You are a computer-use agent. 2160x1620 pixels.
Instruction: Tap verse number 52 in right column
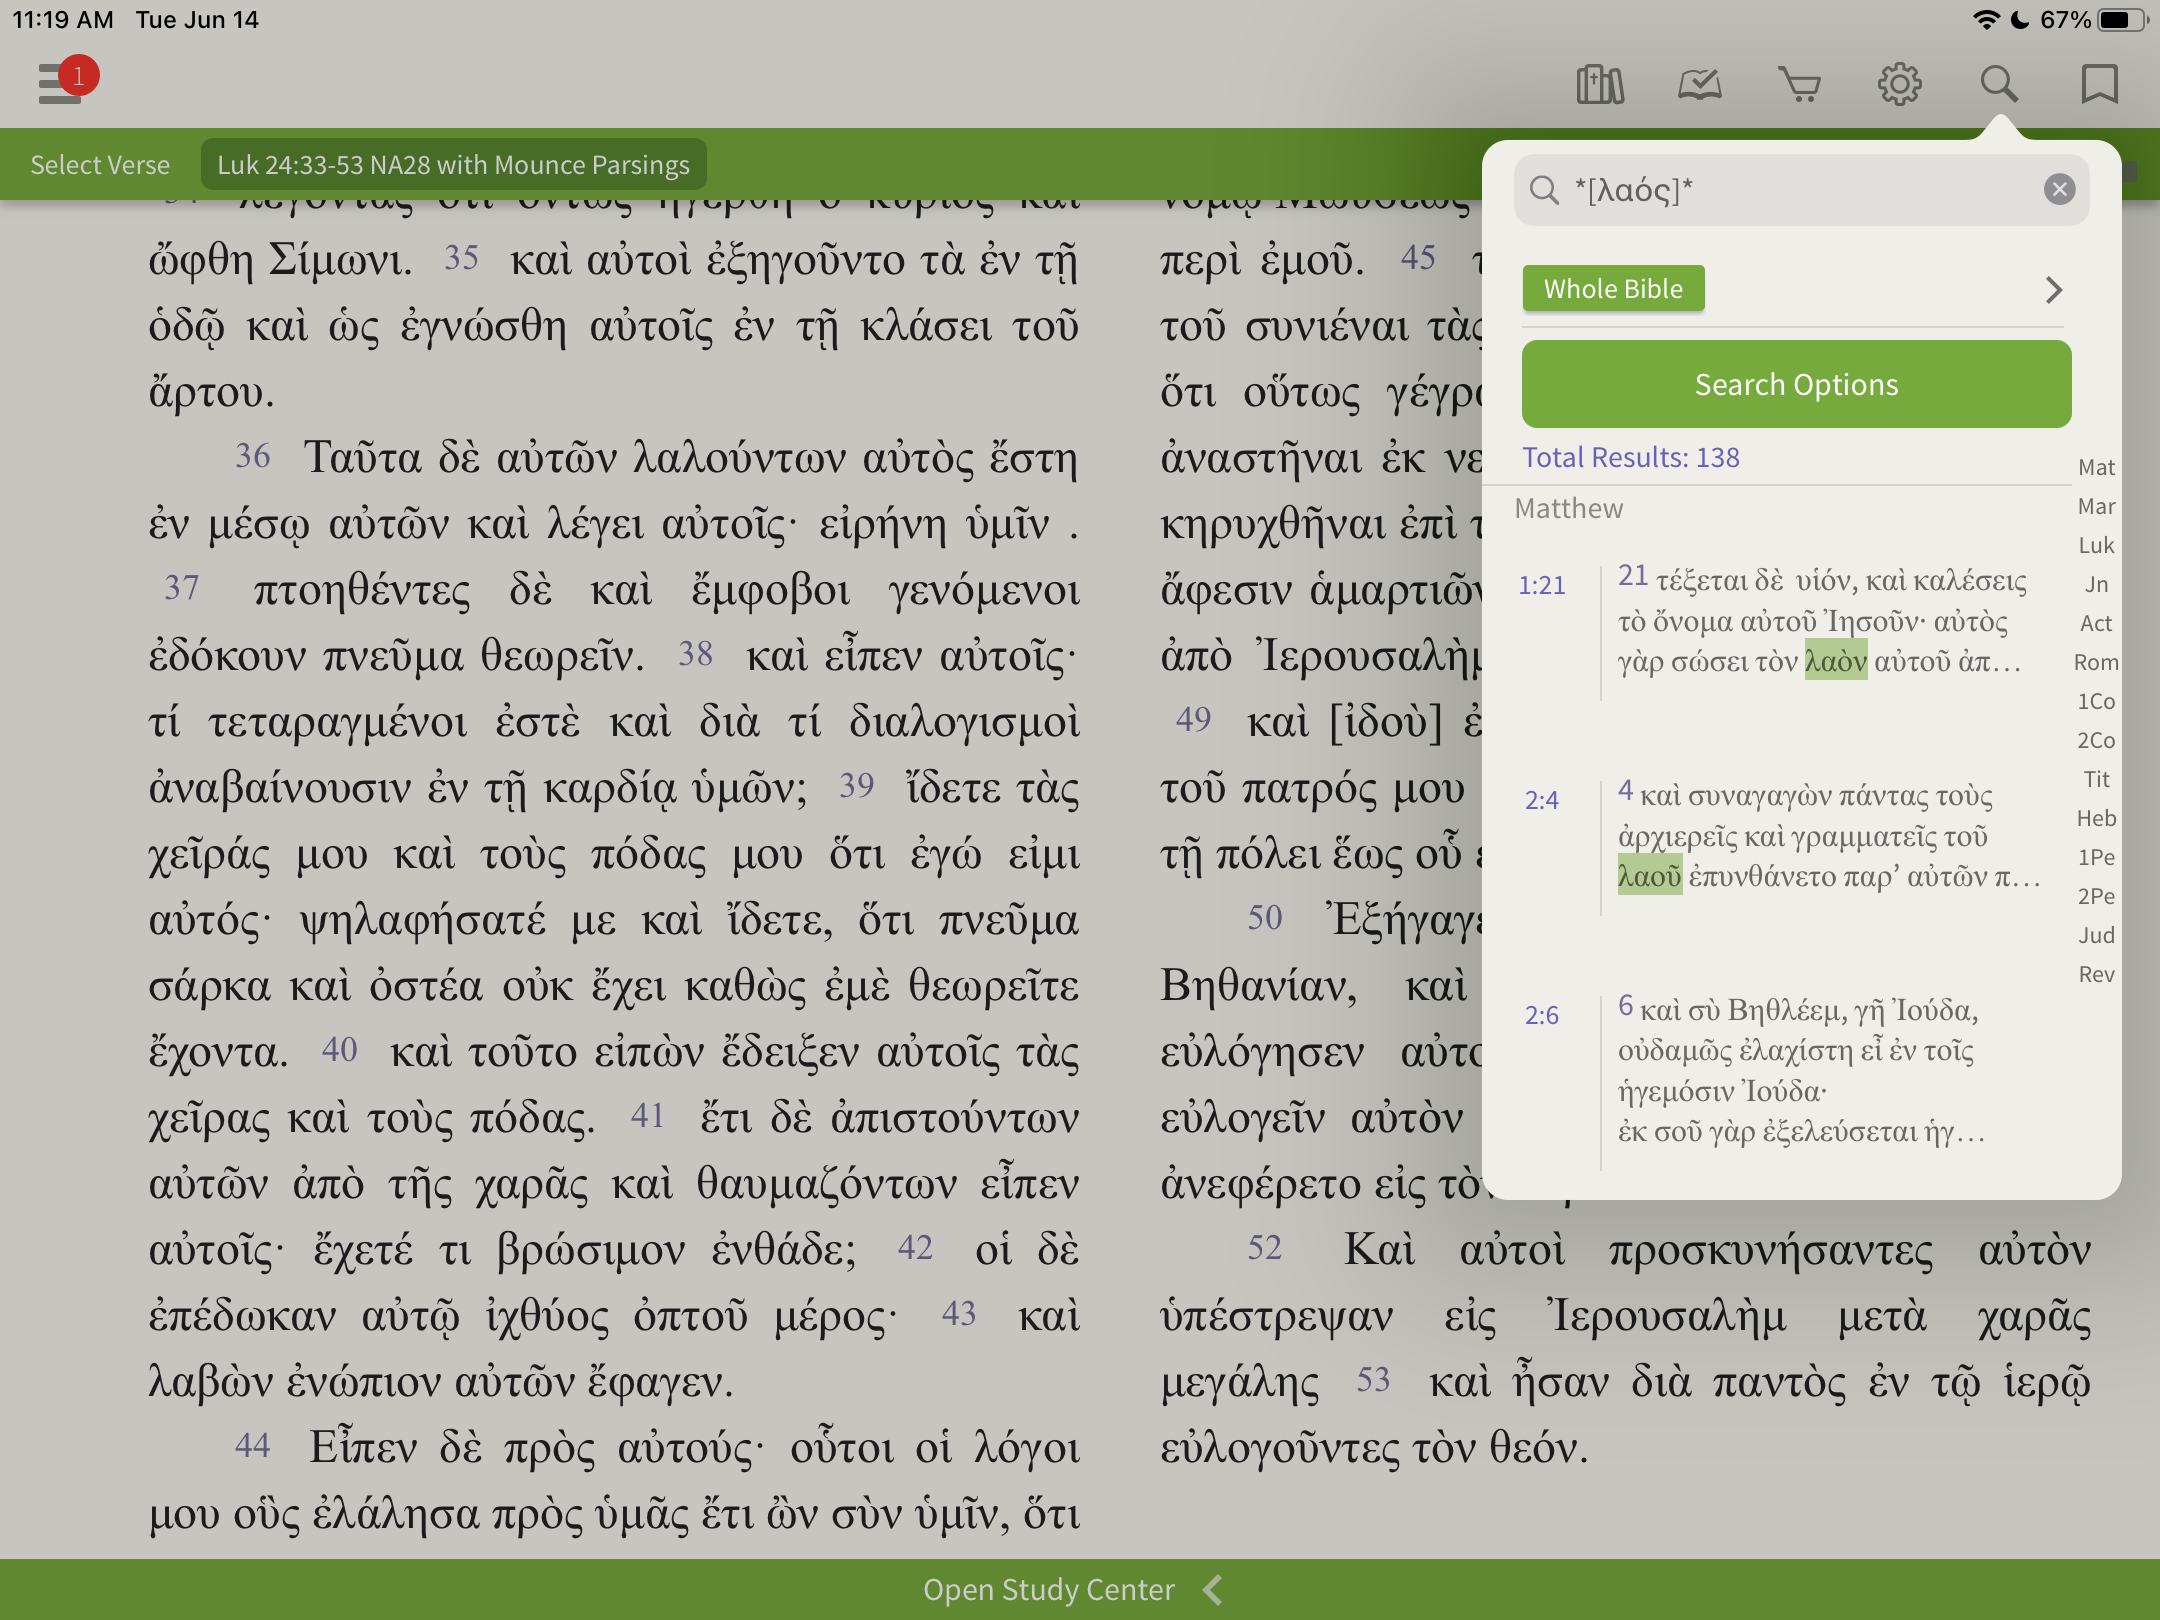[1265, 1247]
